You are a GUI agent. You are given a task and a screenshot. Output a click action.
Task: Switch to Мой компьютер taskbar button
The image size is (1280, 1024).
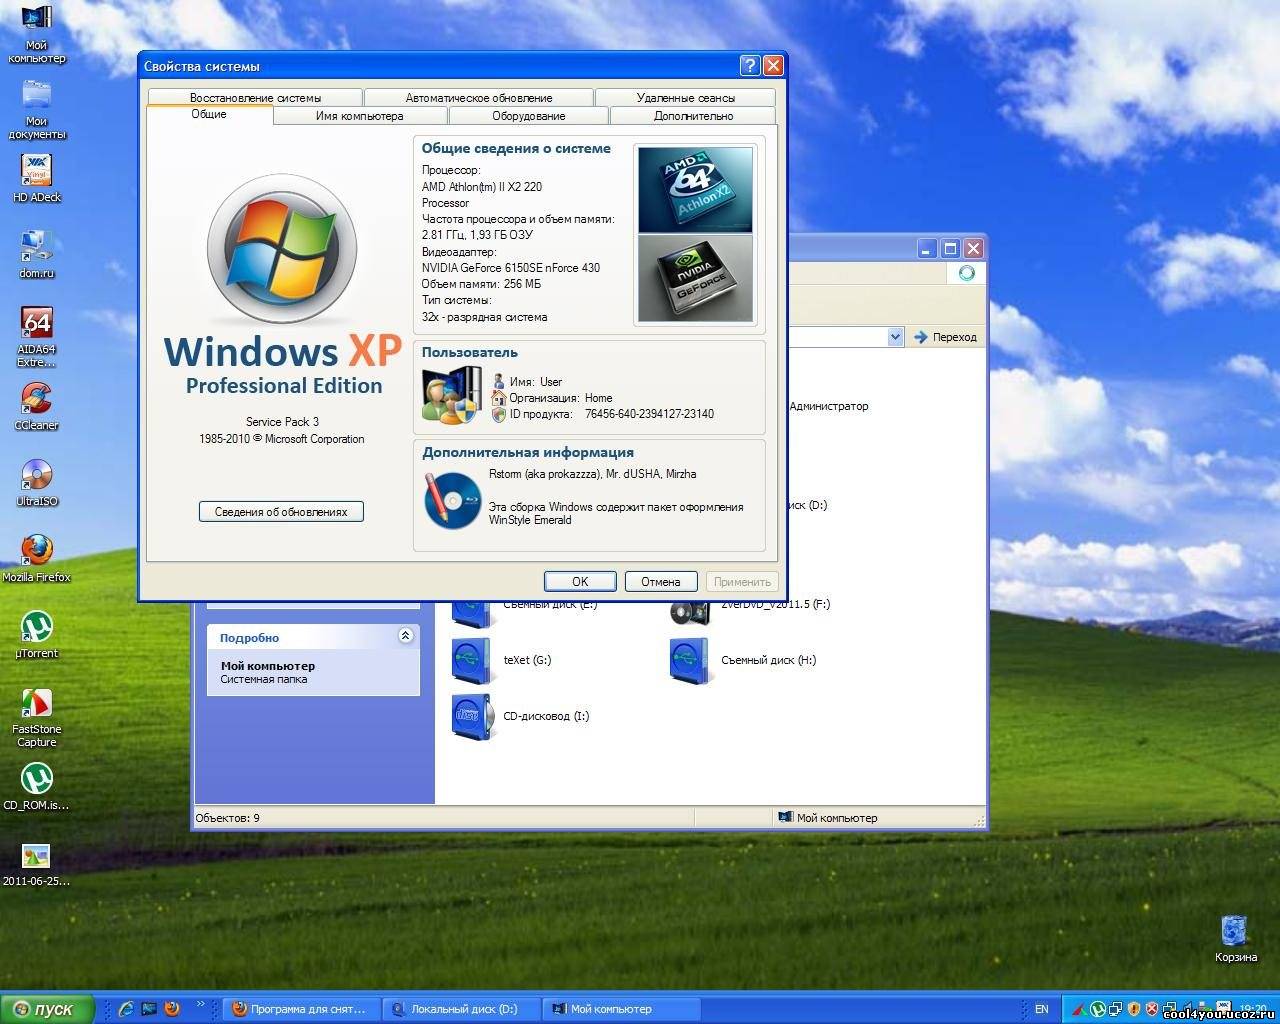pos(622,1009)
